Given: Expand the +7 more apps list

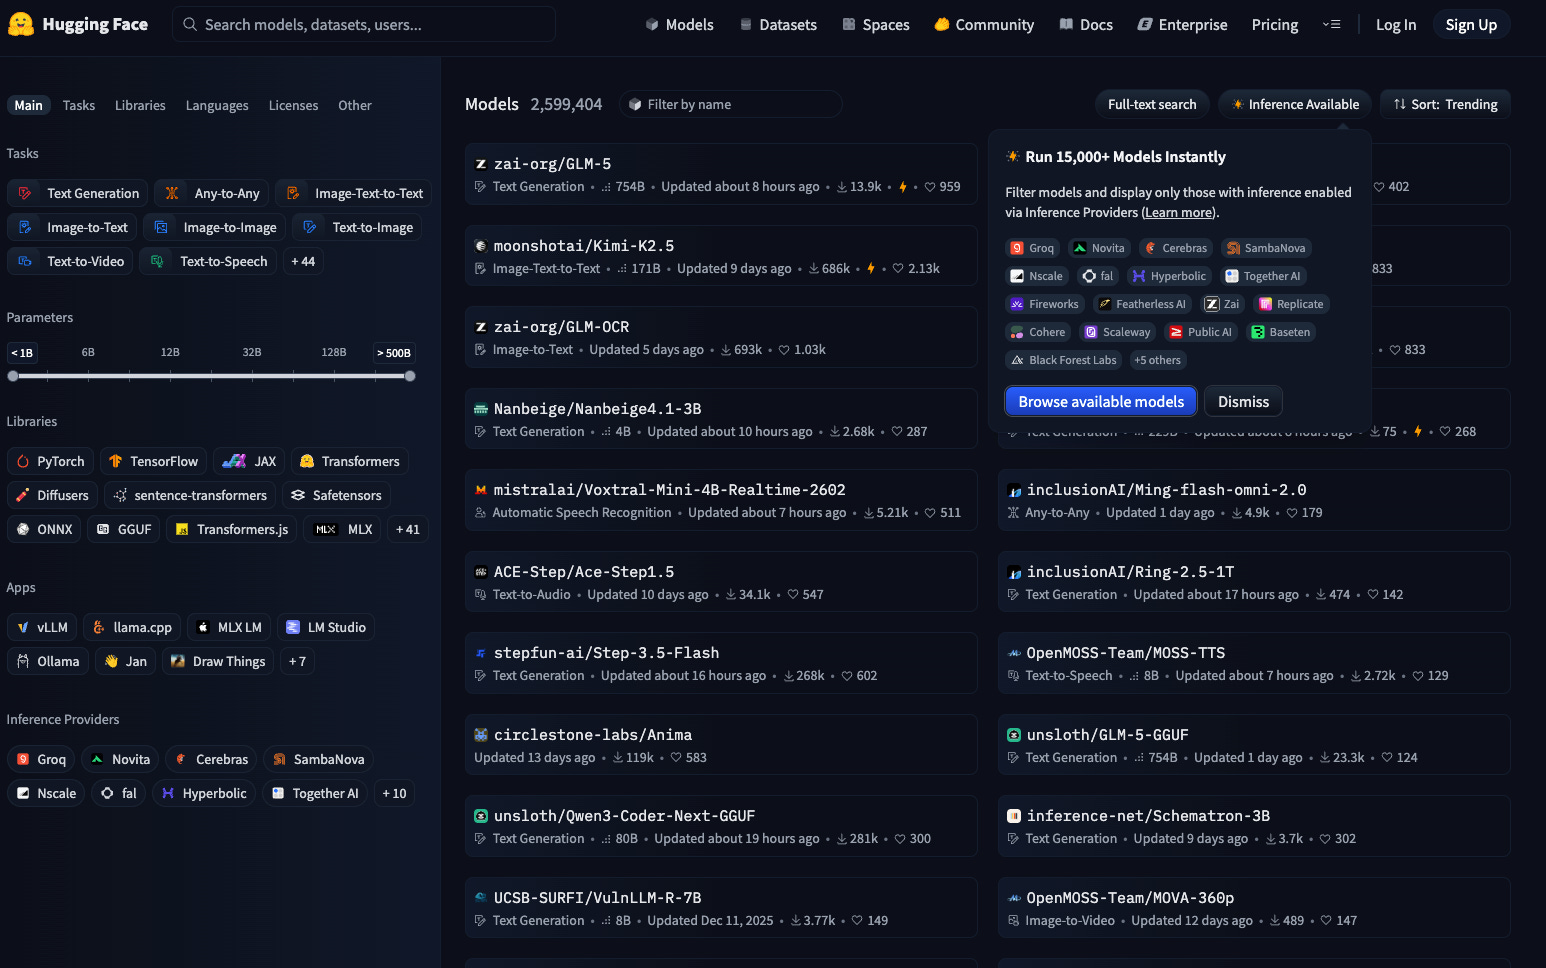Looking at the screenshot, I should pos(297,661).
